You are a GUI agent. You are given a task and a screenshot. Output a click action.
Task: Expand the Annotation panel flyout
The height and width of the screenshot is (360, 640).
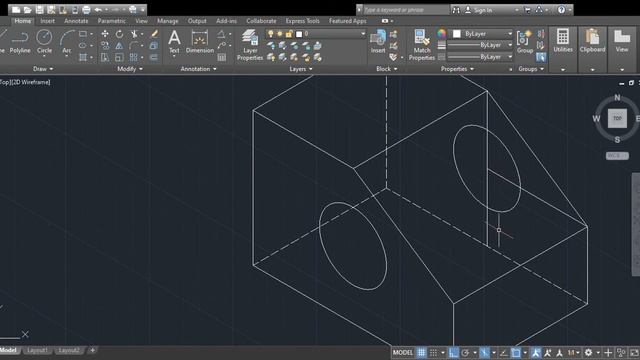click(198, 69)
